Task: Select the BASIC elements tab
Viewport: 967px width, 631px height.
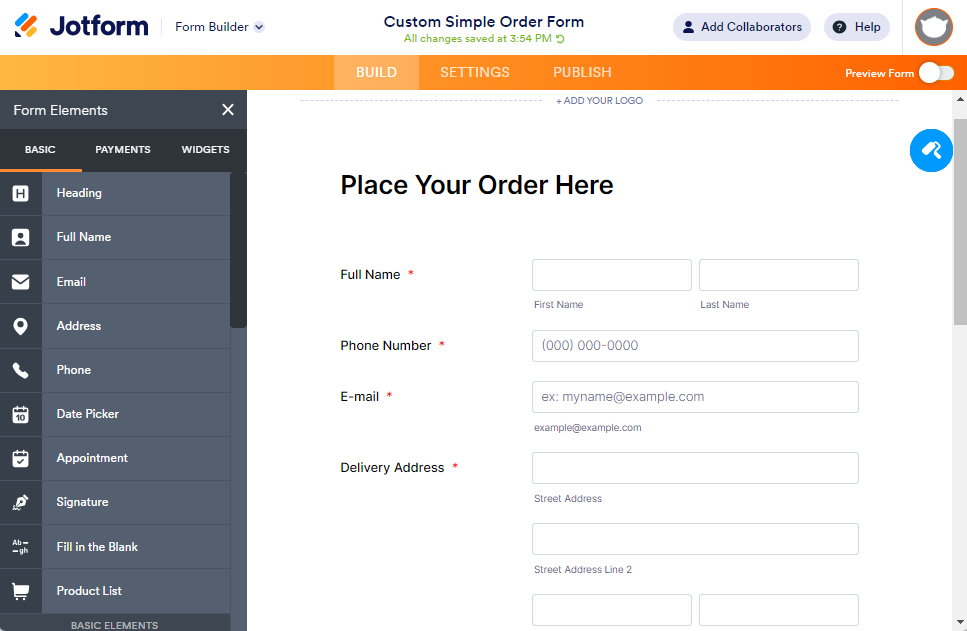Action: tap(40, 149)
